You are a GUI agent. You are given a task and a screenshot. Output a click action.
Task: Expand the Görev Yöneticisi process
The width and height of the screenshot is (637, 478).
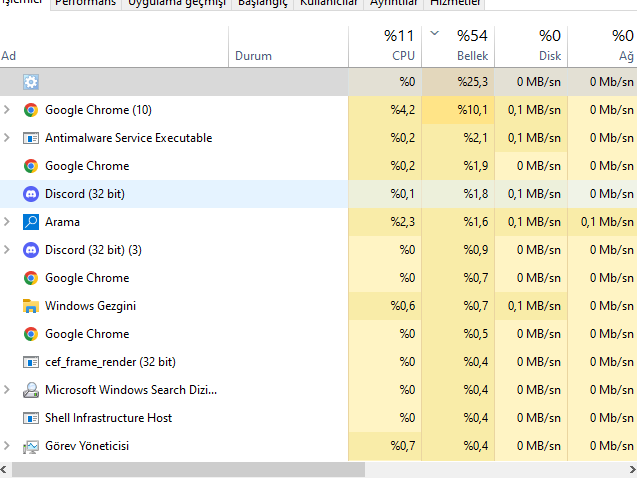[6, 446]
